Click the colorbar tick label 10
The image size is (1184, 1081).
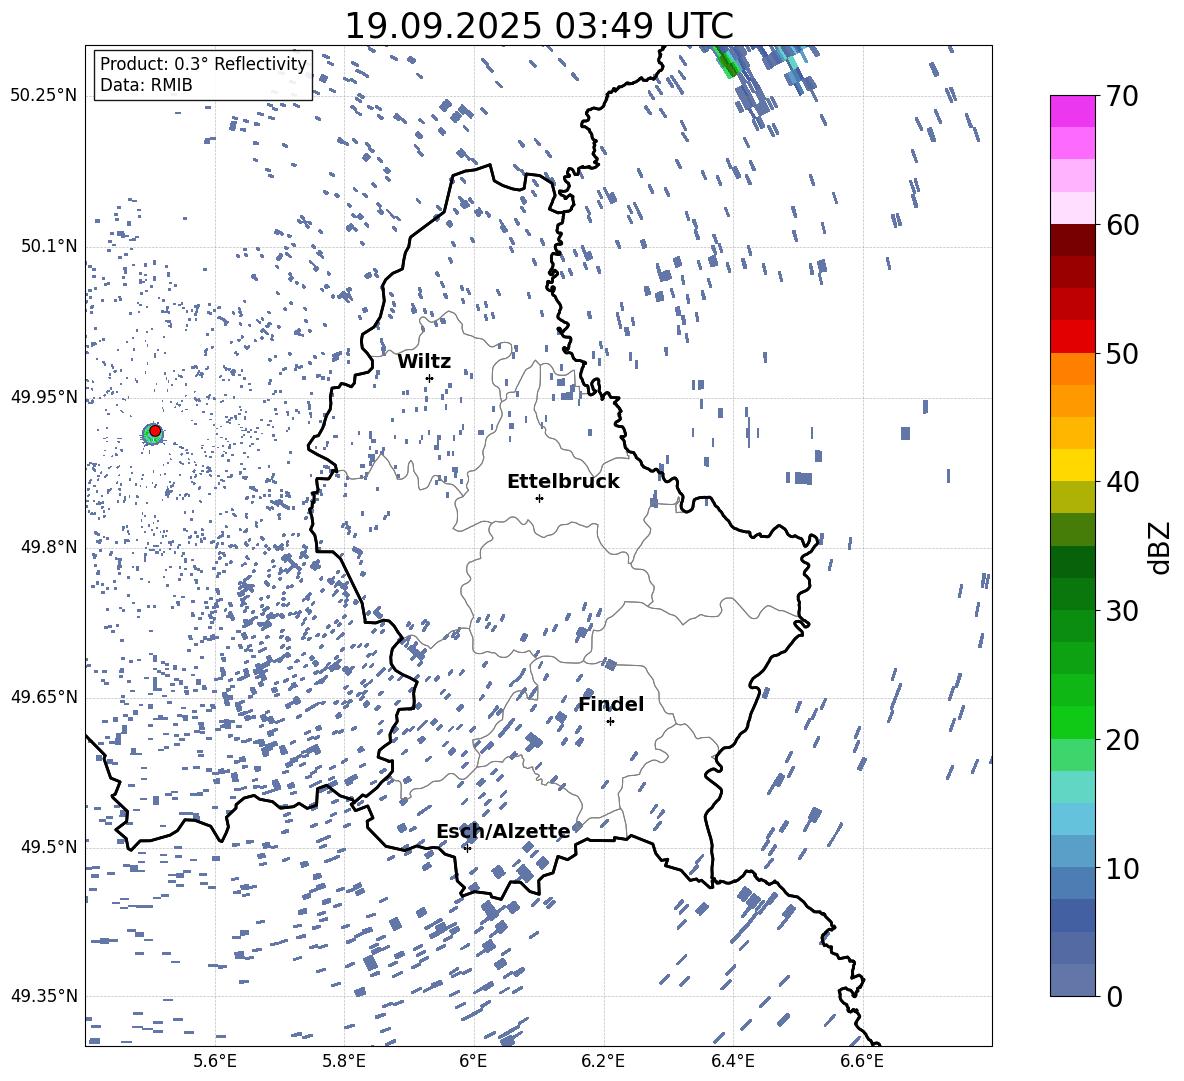click(1123, 868)
